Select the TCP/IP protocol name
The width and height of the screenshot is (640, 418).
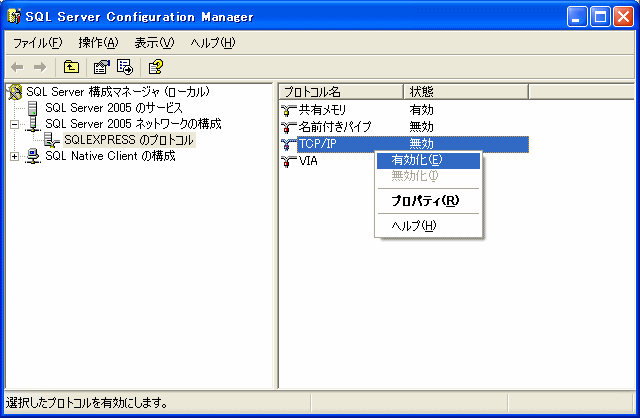pos(318,144)
